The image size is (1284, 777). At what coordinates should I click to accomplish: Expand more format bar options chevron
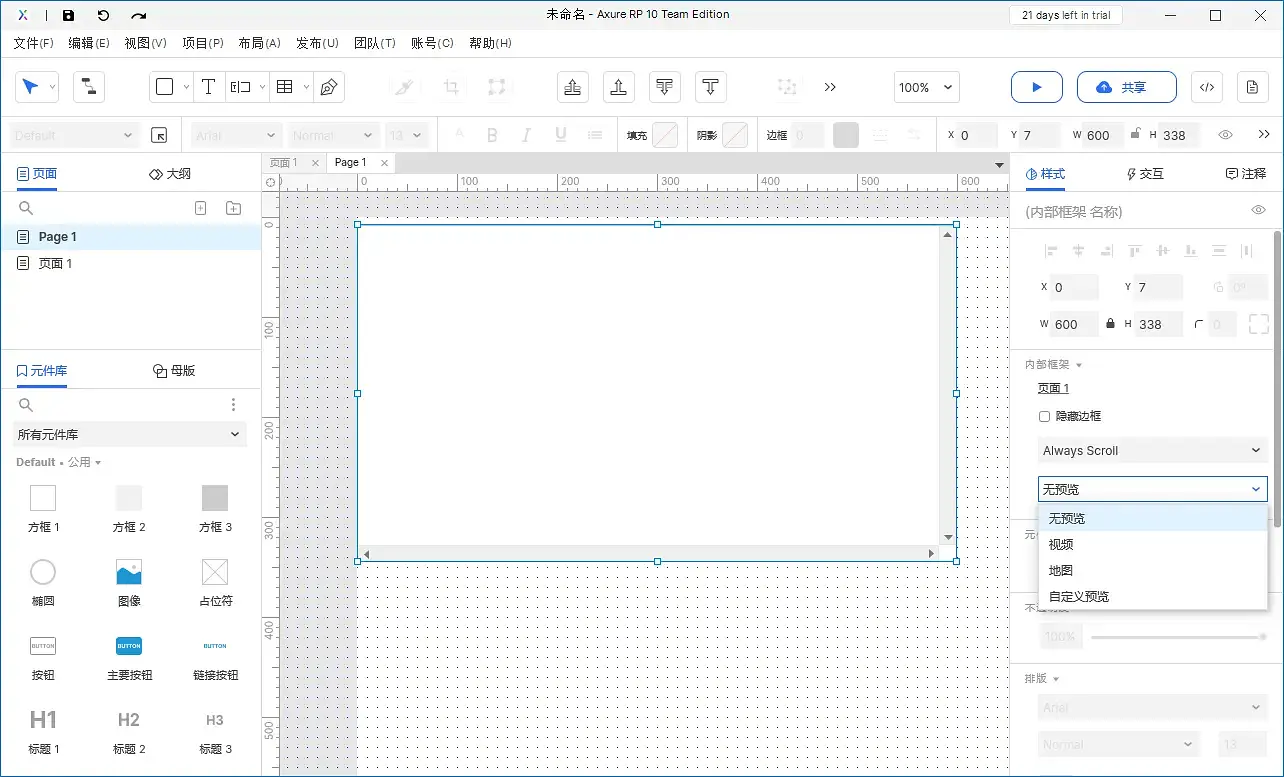pyautogui.click(x=1264, y=135)
